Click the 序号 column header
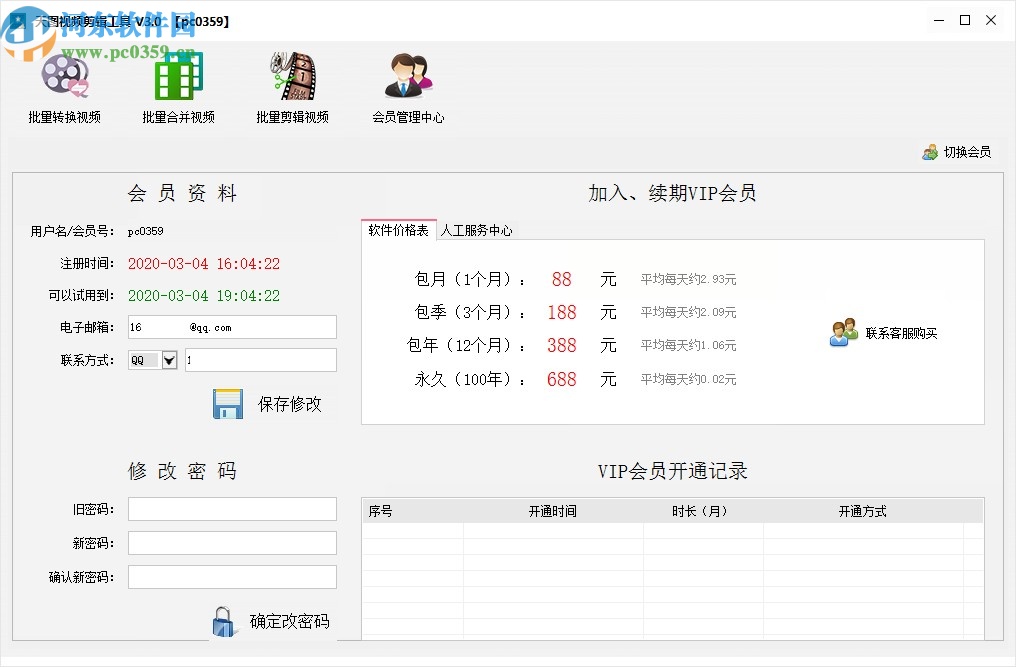 click(413, 511)
